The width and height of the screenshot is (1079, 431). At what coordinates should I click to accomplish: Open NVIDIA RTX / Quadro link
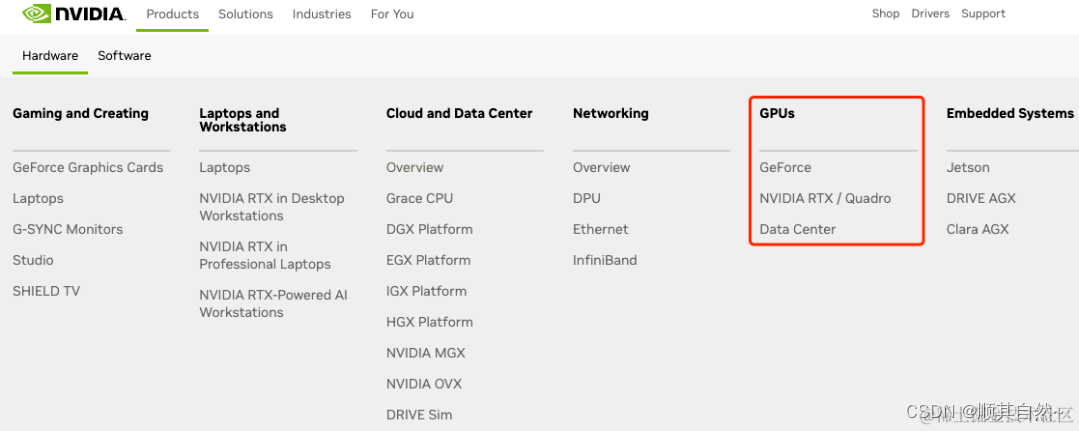point(825,199)
